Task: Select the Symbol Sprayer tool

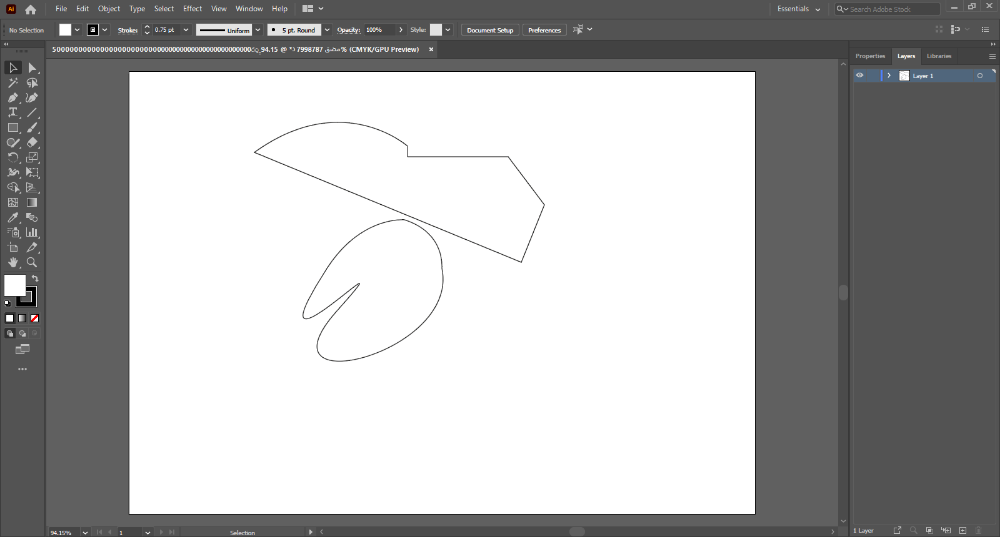Action: (13, 232)
